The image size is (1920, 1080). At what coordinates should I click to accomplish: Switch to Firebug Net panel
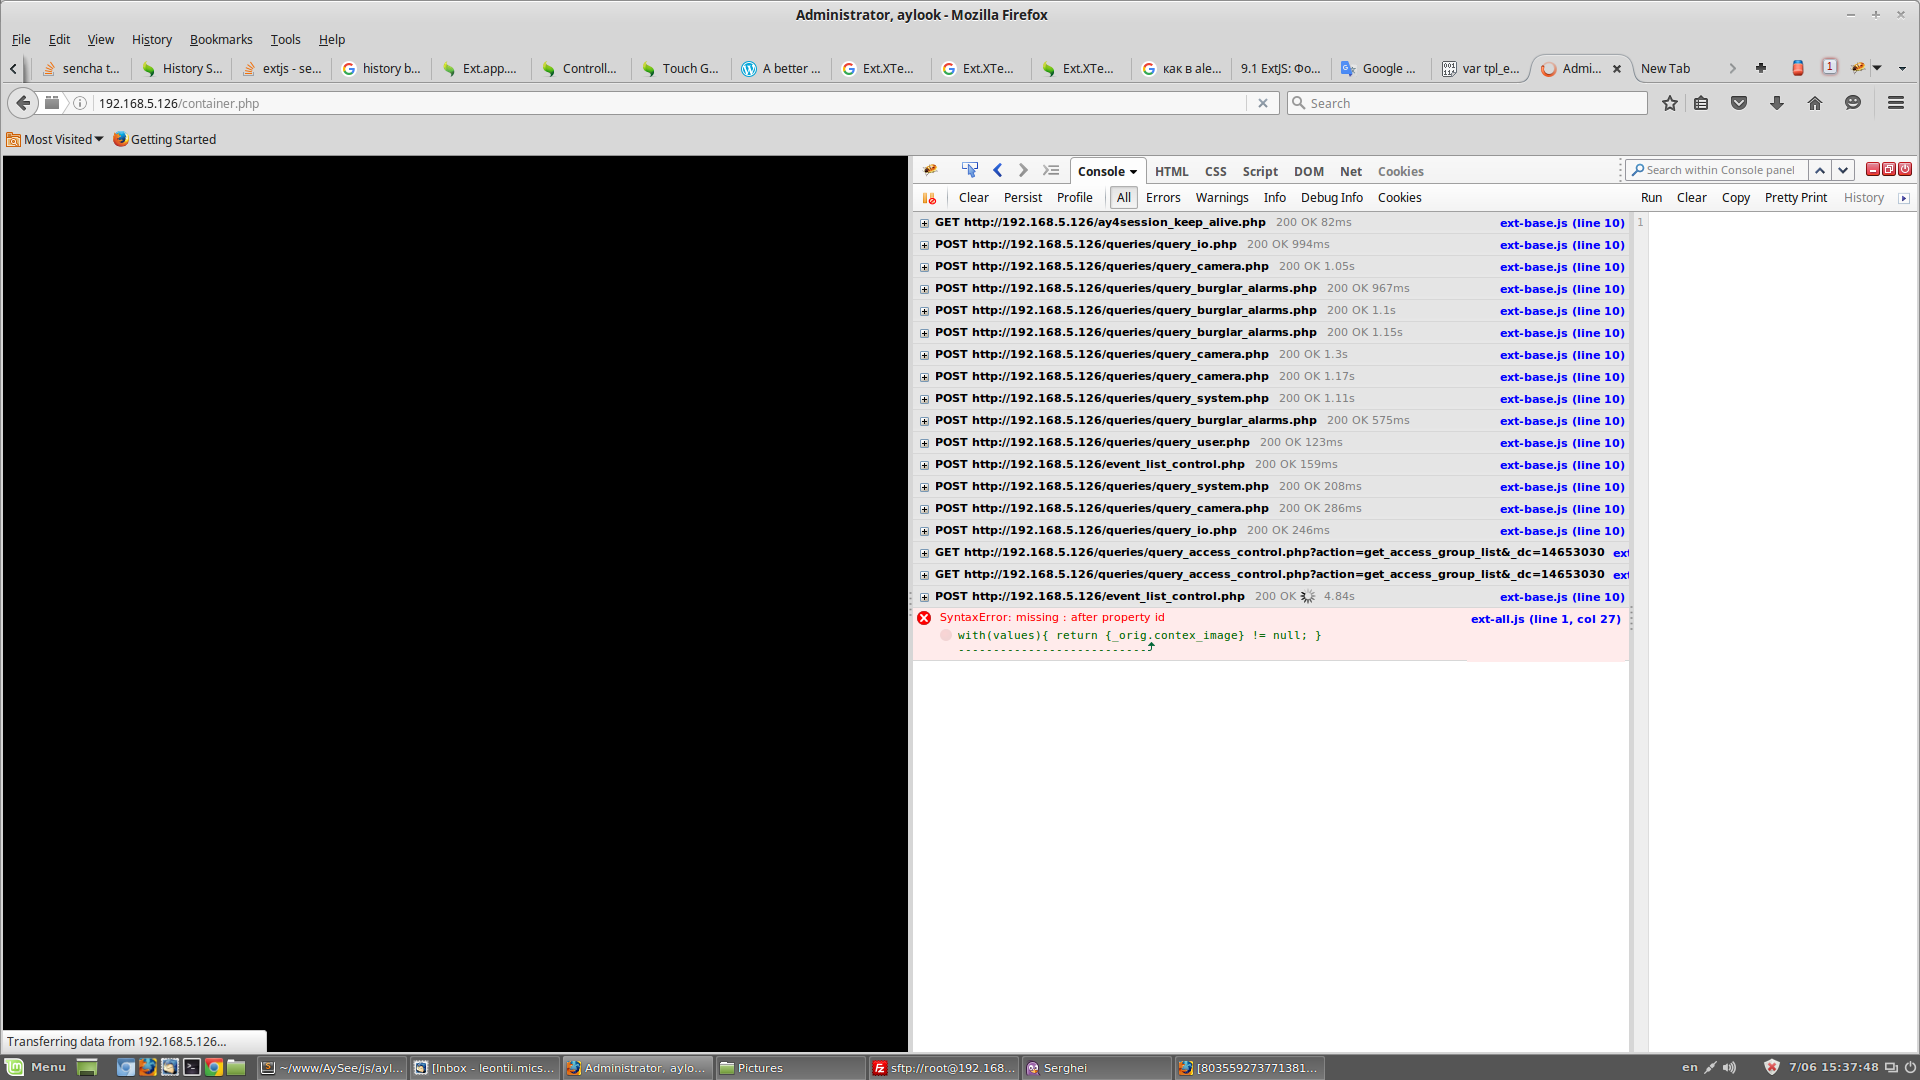[x=1350, y=171]
